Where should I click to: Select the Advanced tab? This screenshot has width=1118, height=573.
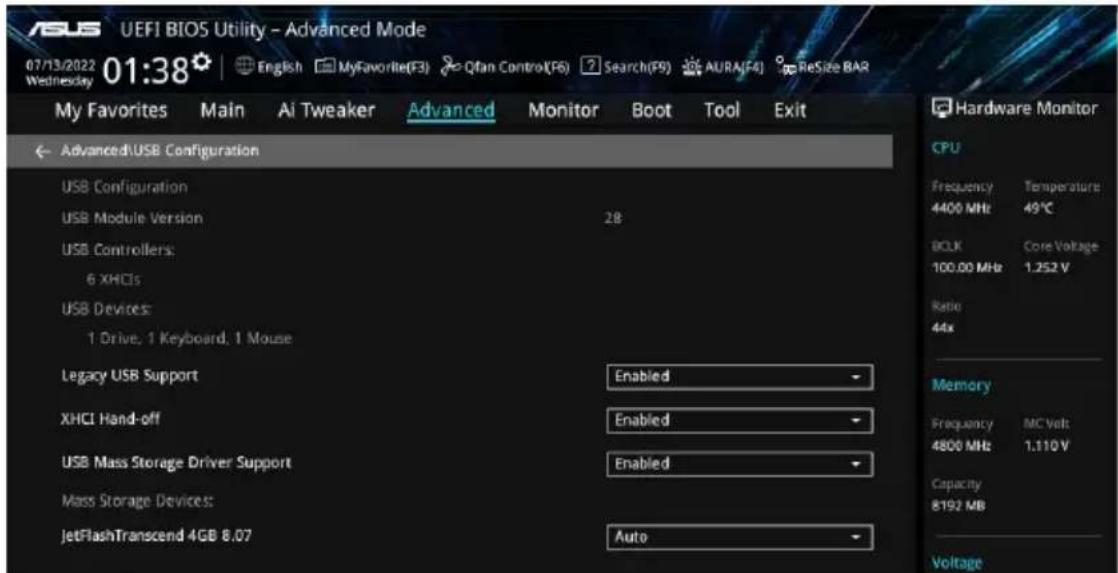451,110
